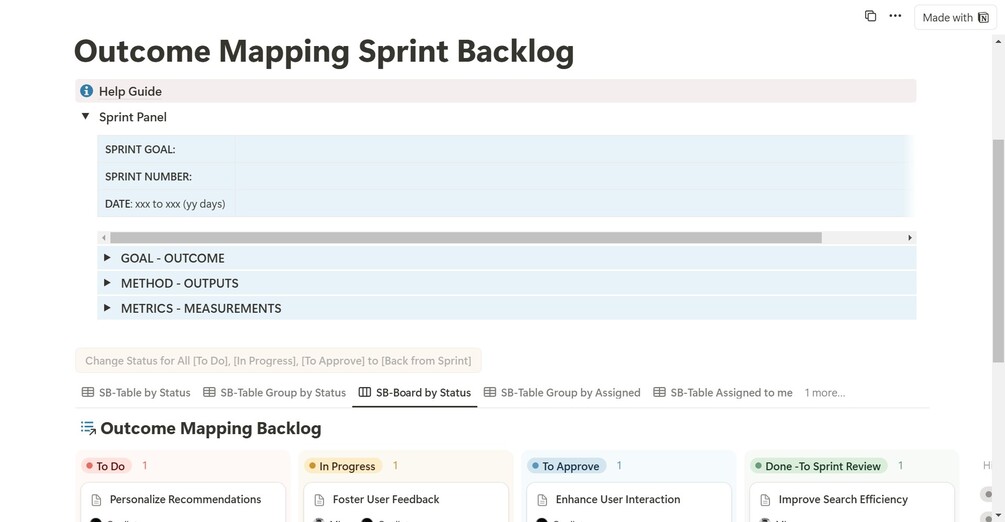Click the Outcome Mapping Backlog list icon
The height and width of the screenshot is (522, 1005).
(x=88, y=428)
